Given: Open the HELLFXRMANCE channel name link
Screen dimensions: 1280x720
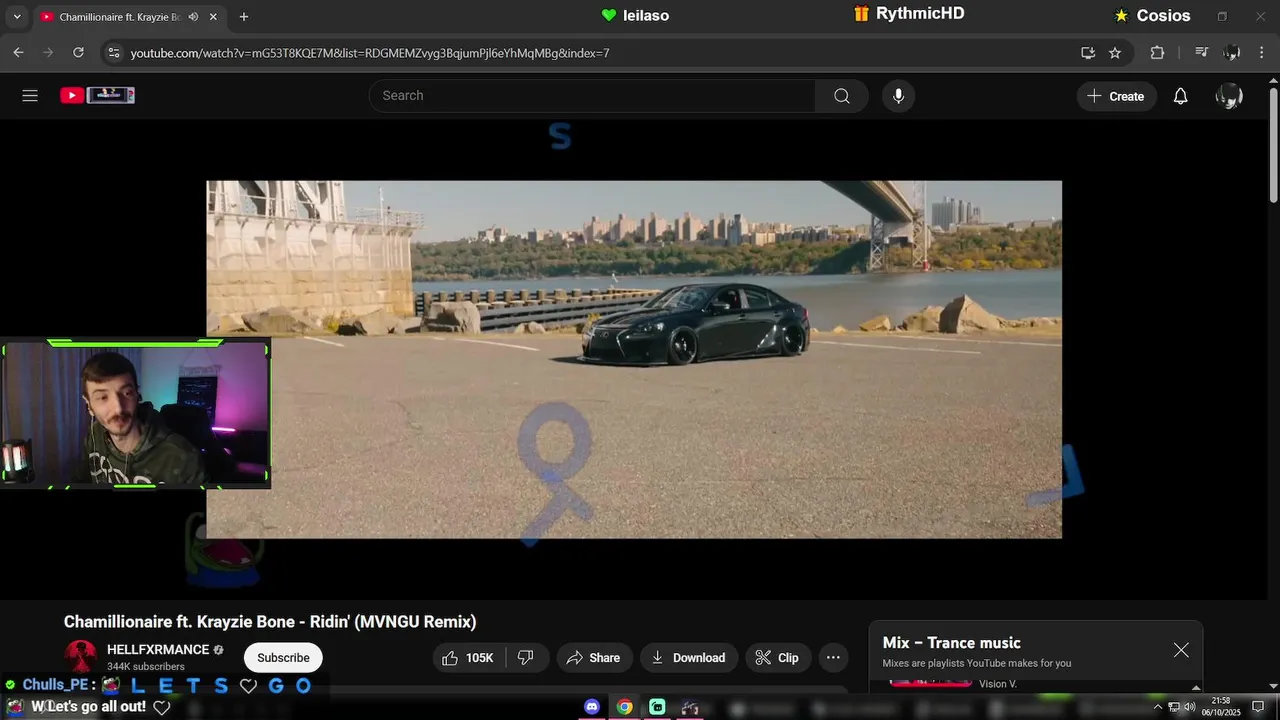Looking at the screenshot, I should coord(158,650).
